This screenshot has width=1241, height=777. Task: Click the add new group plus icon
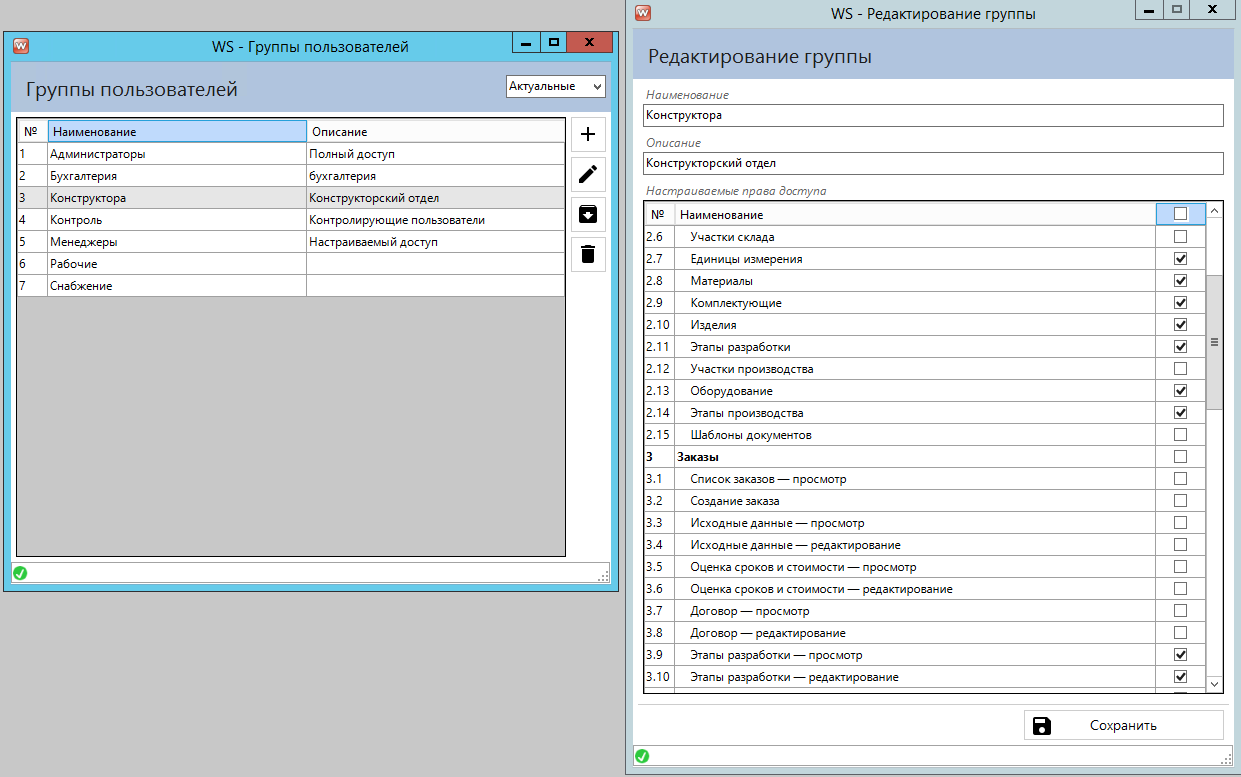(588, 135)
